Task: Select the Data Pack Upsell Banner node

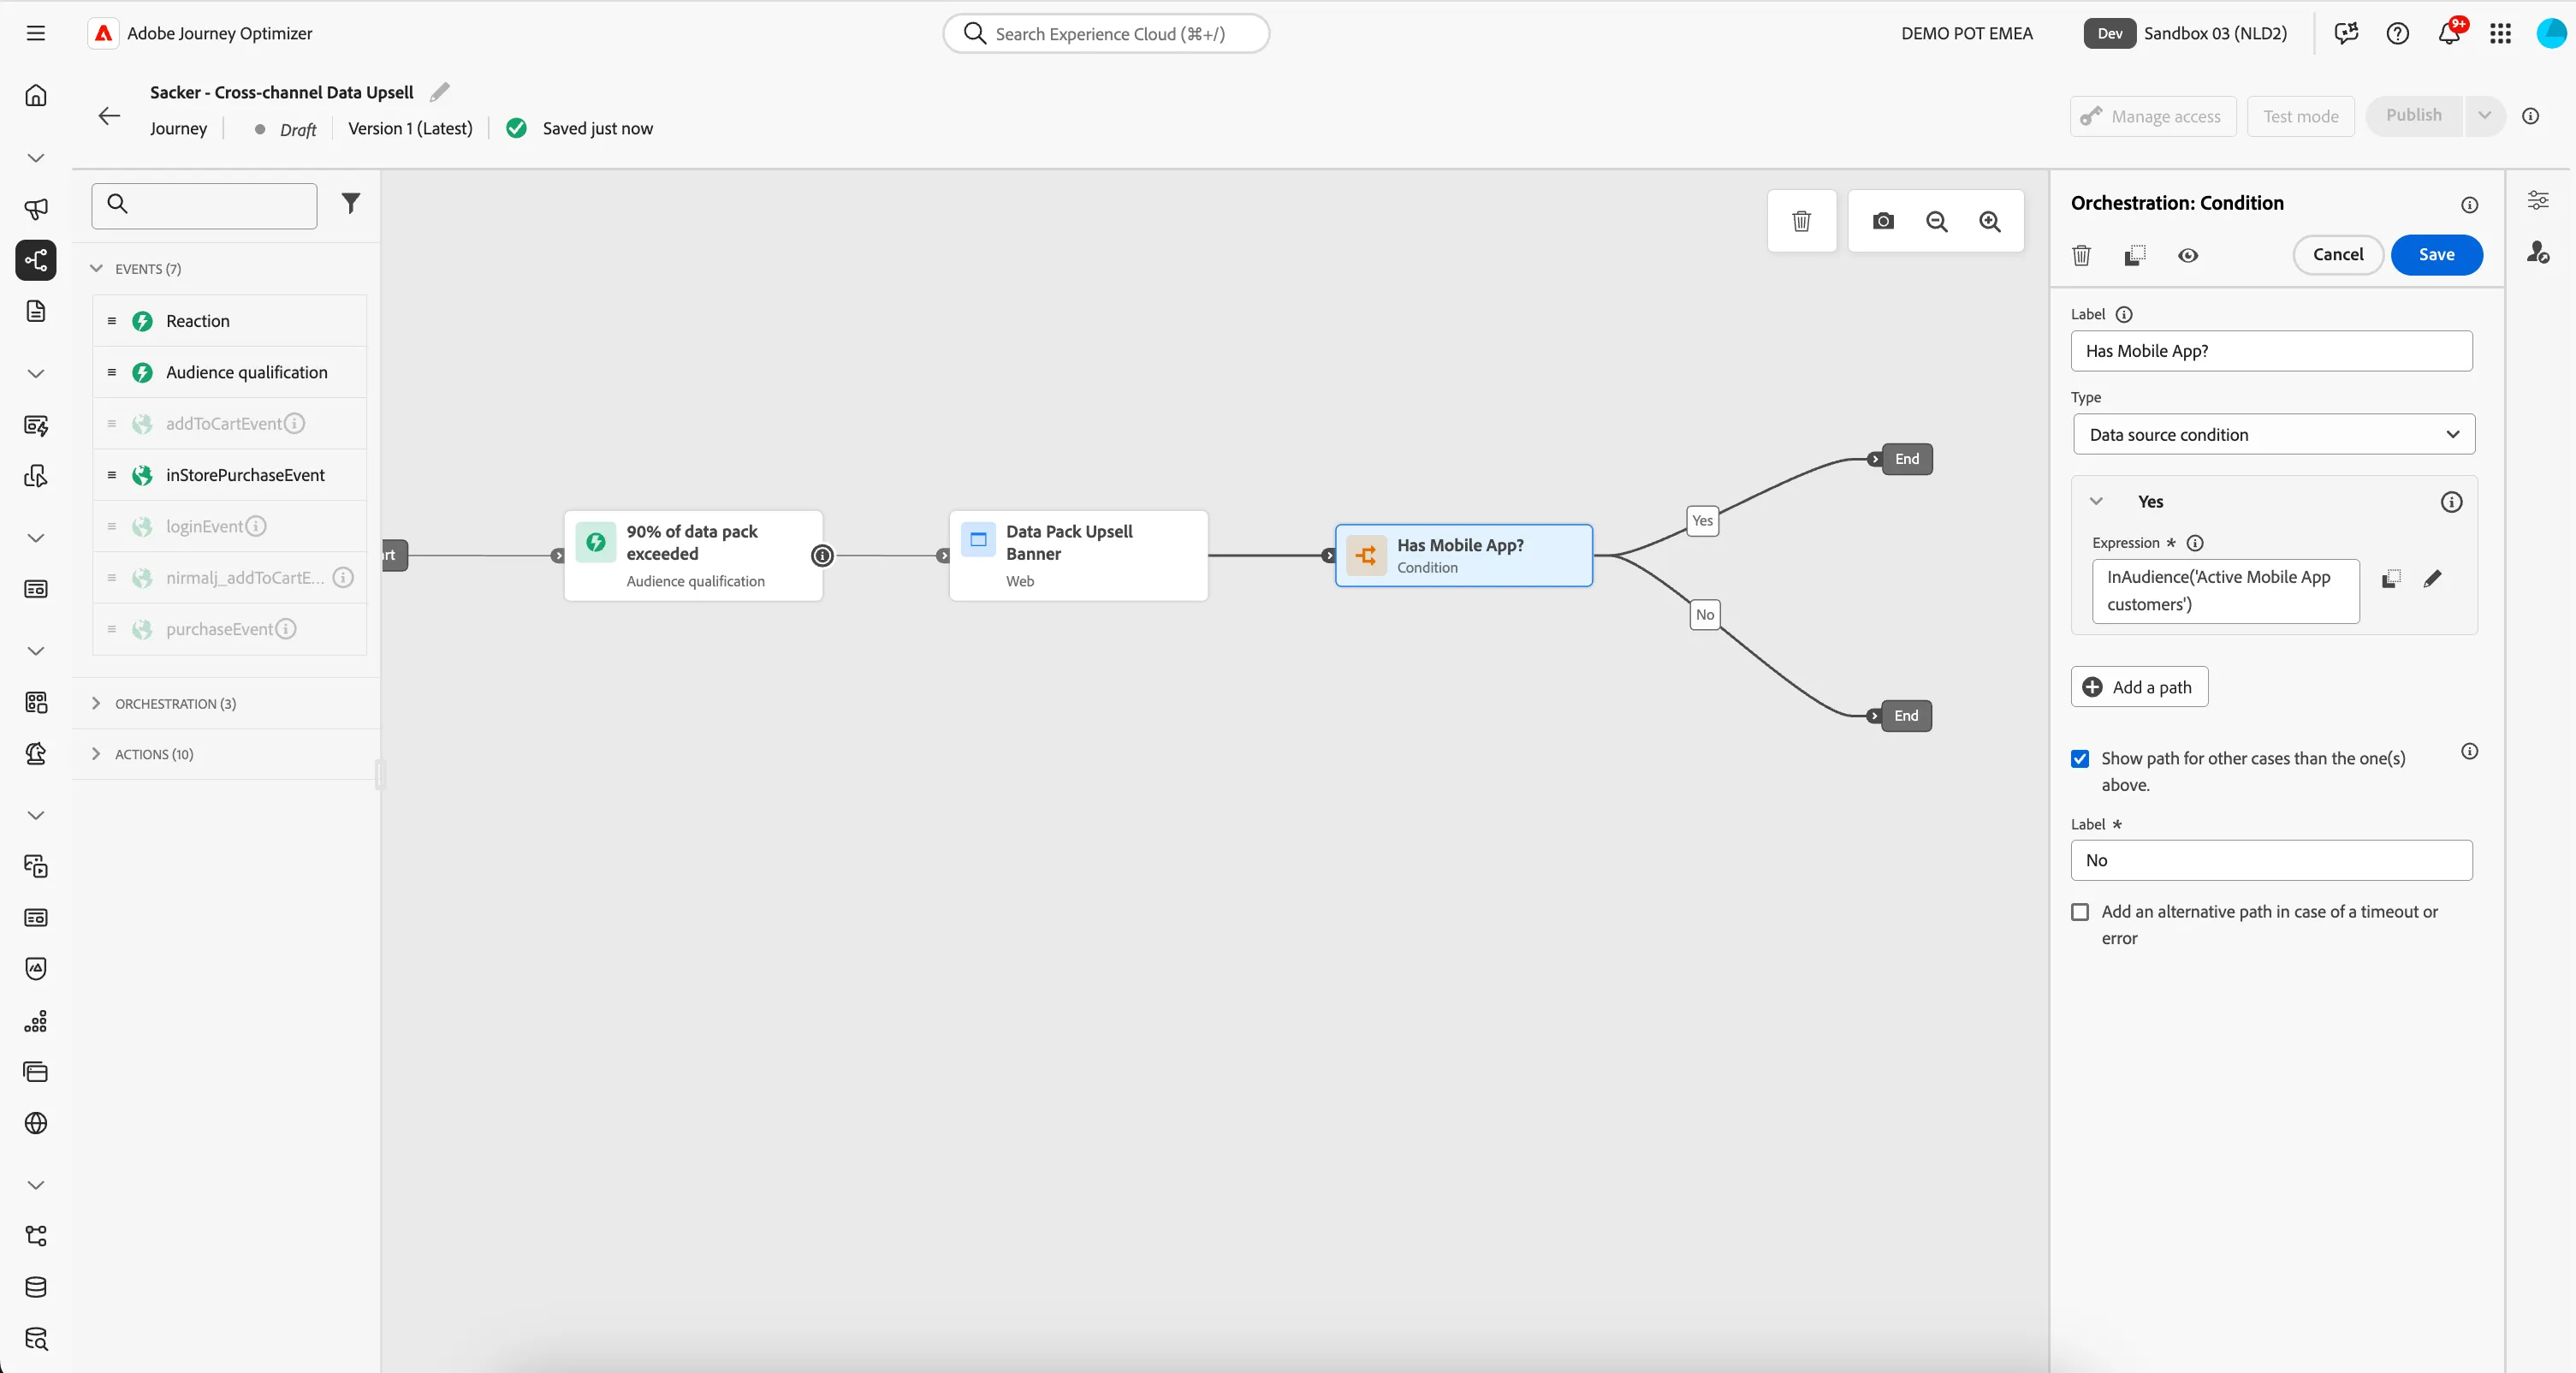Action: 1078,555
